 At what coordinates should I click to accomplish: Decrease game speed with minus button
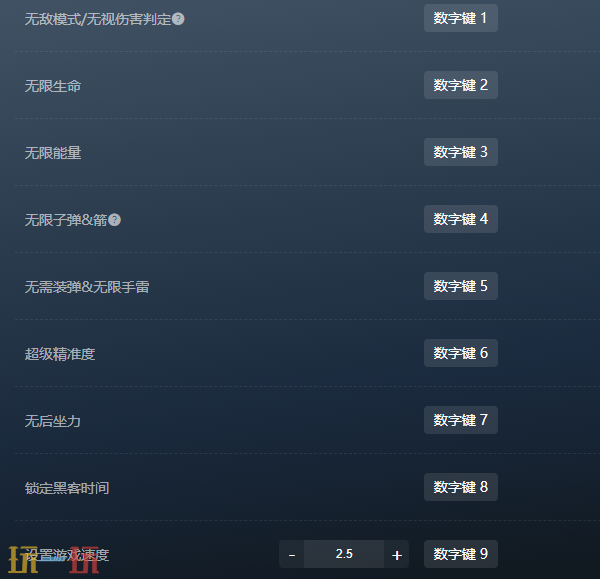[292, 554]
